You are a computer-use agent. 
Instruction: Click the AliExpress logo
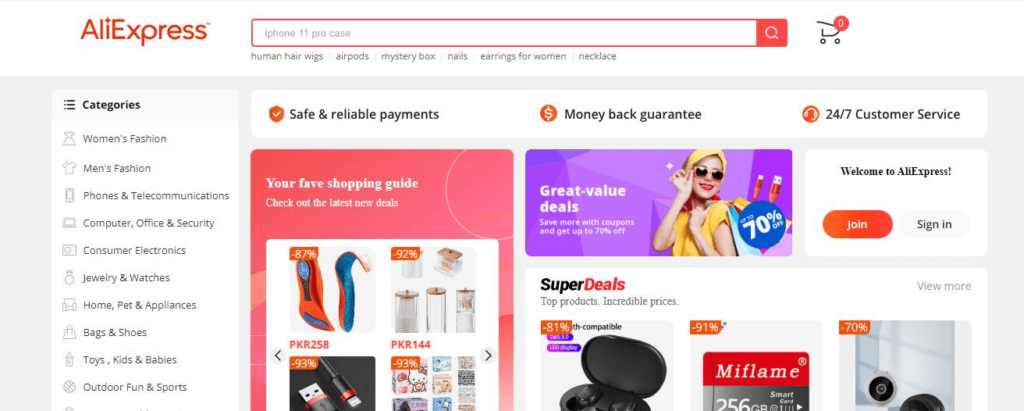[x=144, y=31]
